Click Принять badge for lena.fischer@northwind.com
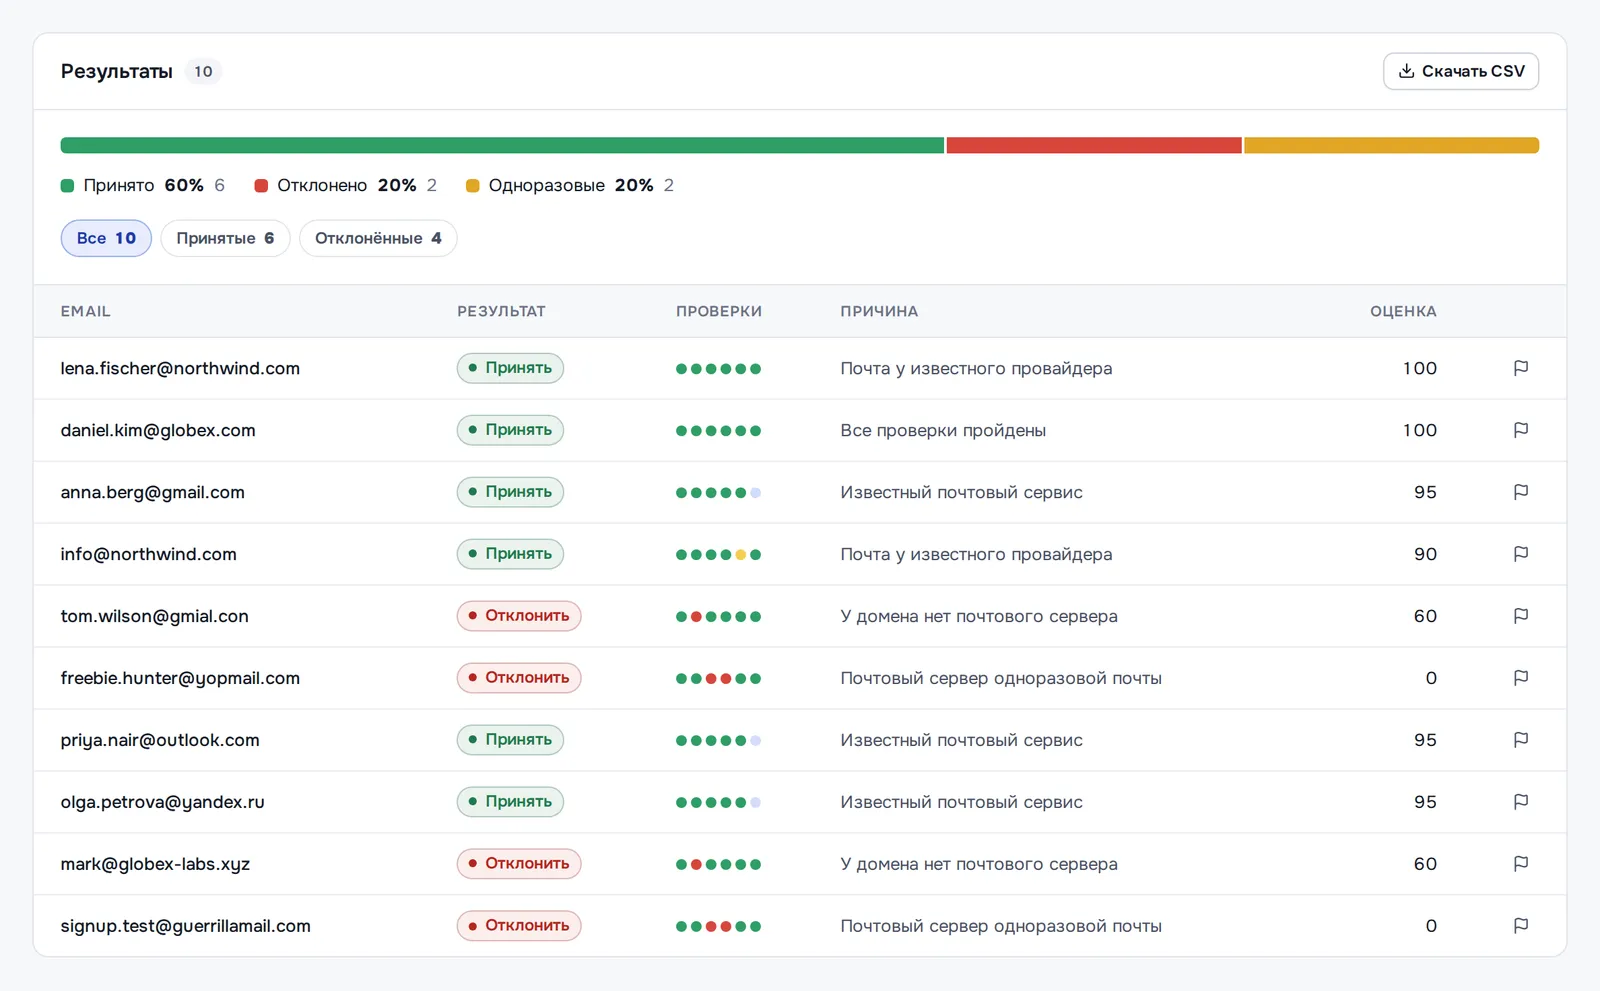The width and height of the screenshot is (1600, 991). pos(510,368)
